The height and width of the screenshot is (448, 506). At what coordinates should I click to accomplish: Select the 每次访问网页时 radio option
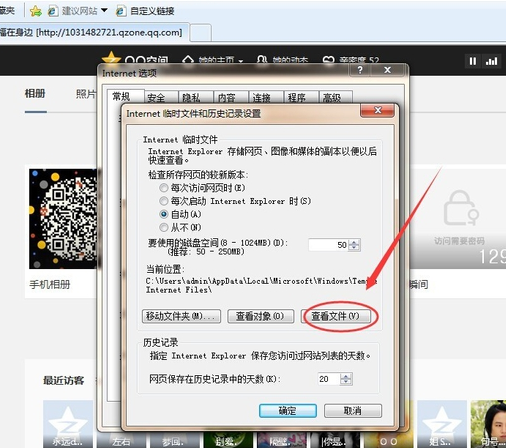pyautogui.click(x=163, y=188)
